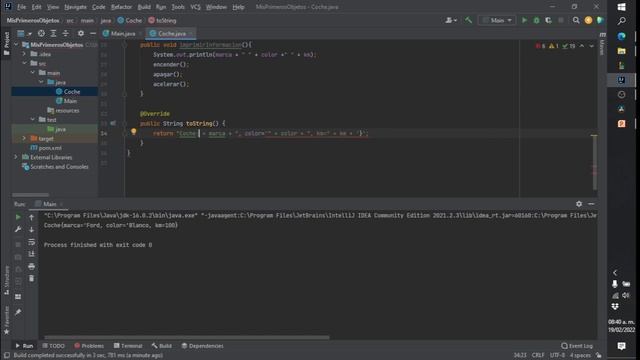Open the Project view selector dropdown
The image size is (640, 360).
coord(24,33)
